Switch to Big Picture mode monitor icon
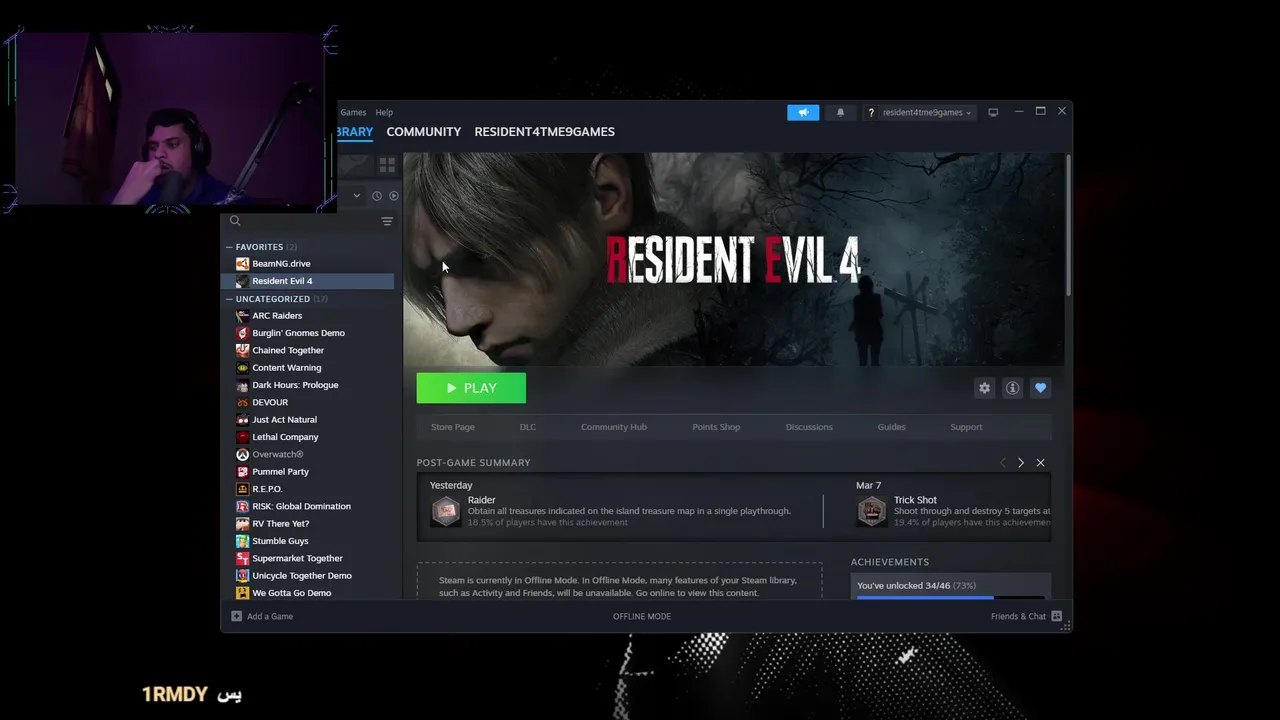Image resolution: width=1280 pixels, height=720 pixels. (x=993, y=112)
